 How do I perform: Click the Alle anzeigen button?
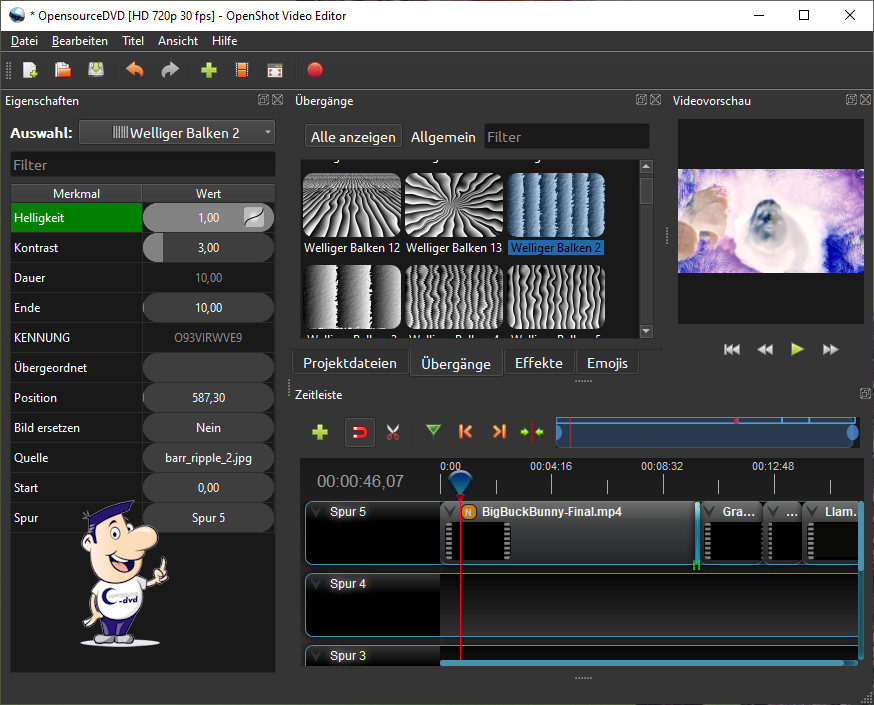click(353, 137)
